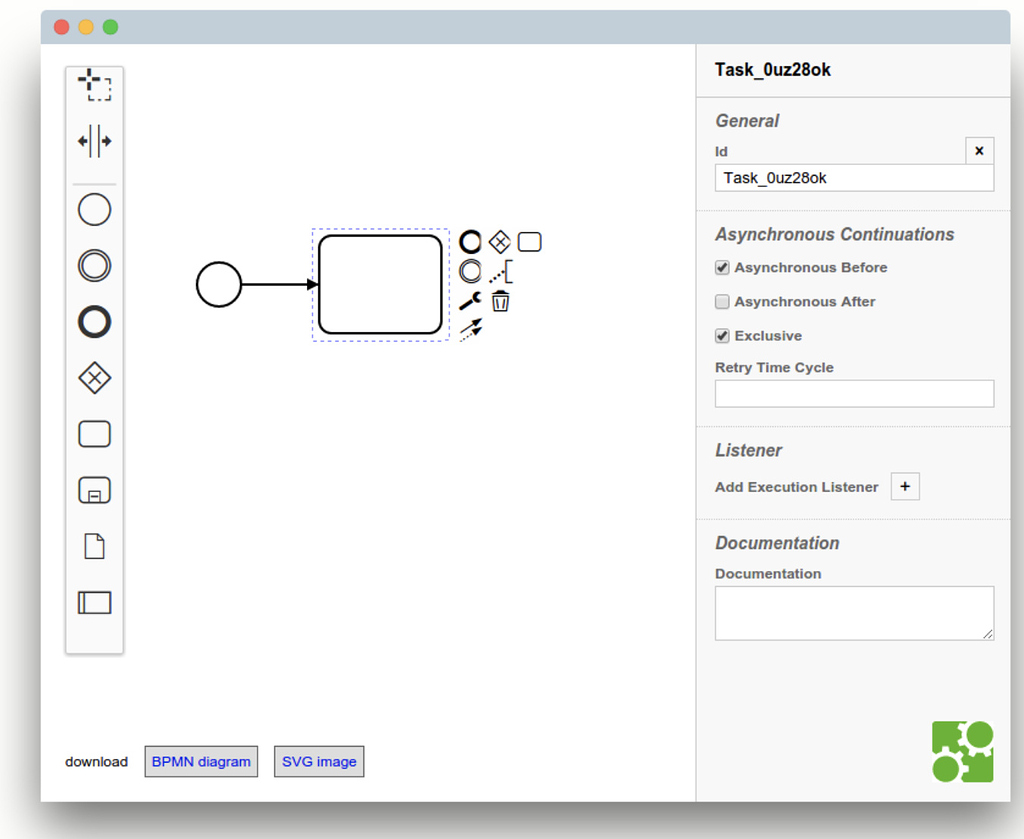Select the gateway shape in the palette
This screenshot has width=1024, height=839.
click(94, 378)
